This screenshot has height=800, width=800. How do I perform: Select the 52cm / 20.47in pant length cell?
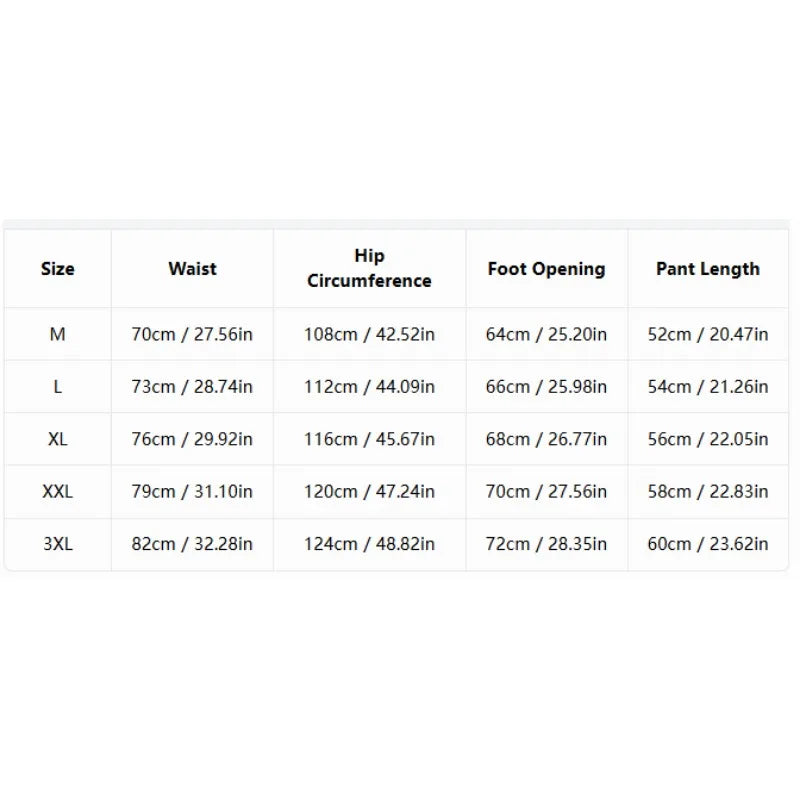point(708,334)
